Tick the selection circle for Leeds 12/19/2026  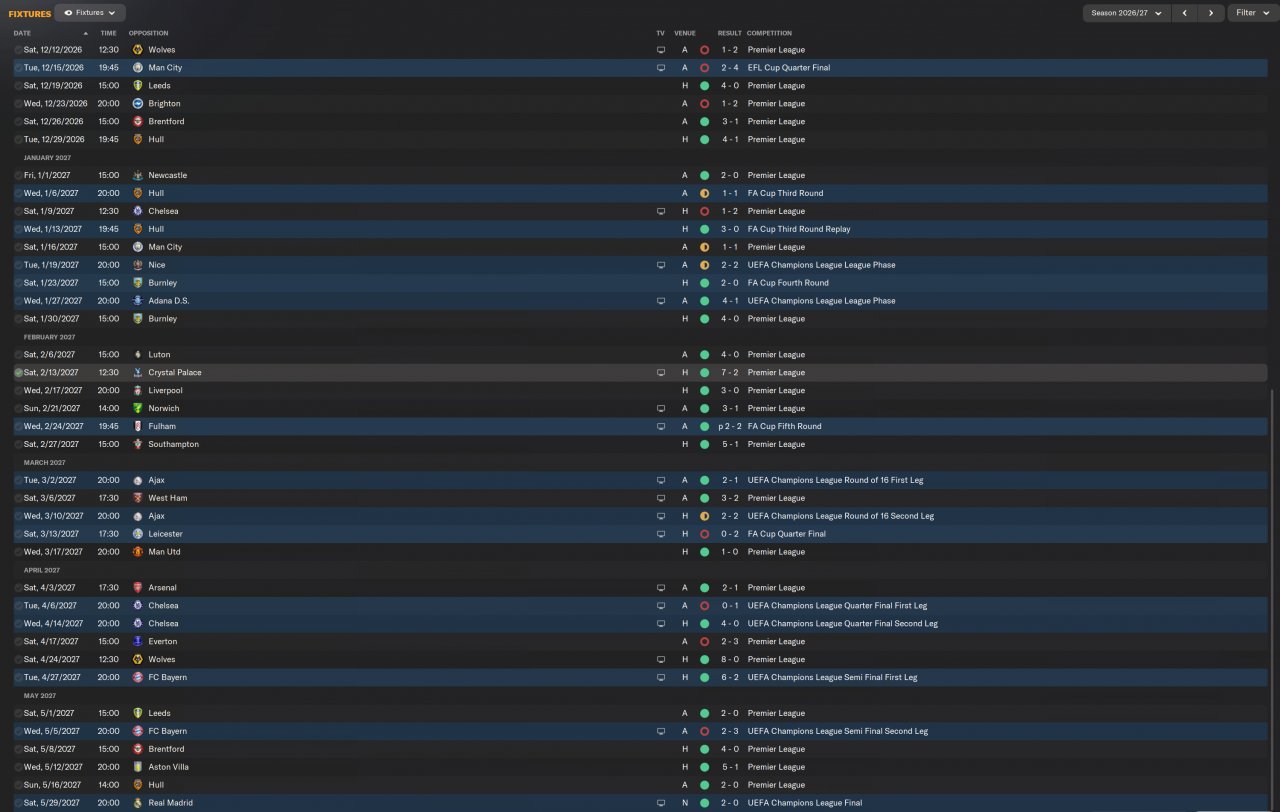coord(18,86)
